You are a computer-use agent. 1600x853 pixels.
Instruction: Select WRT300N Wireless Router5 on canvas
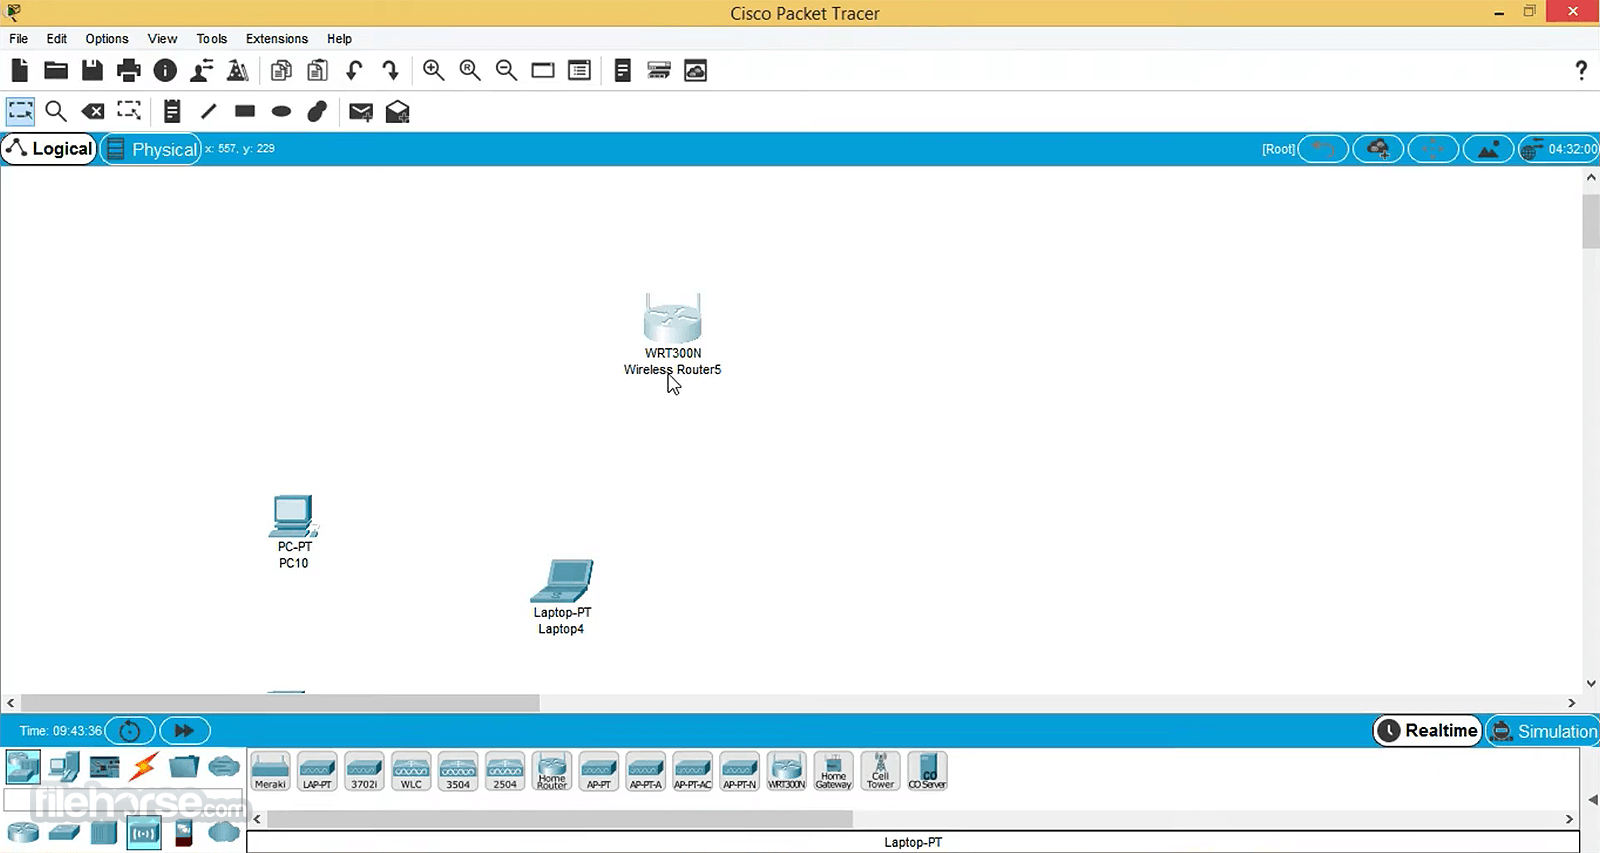click(x=672, y=320)
